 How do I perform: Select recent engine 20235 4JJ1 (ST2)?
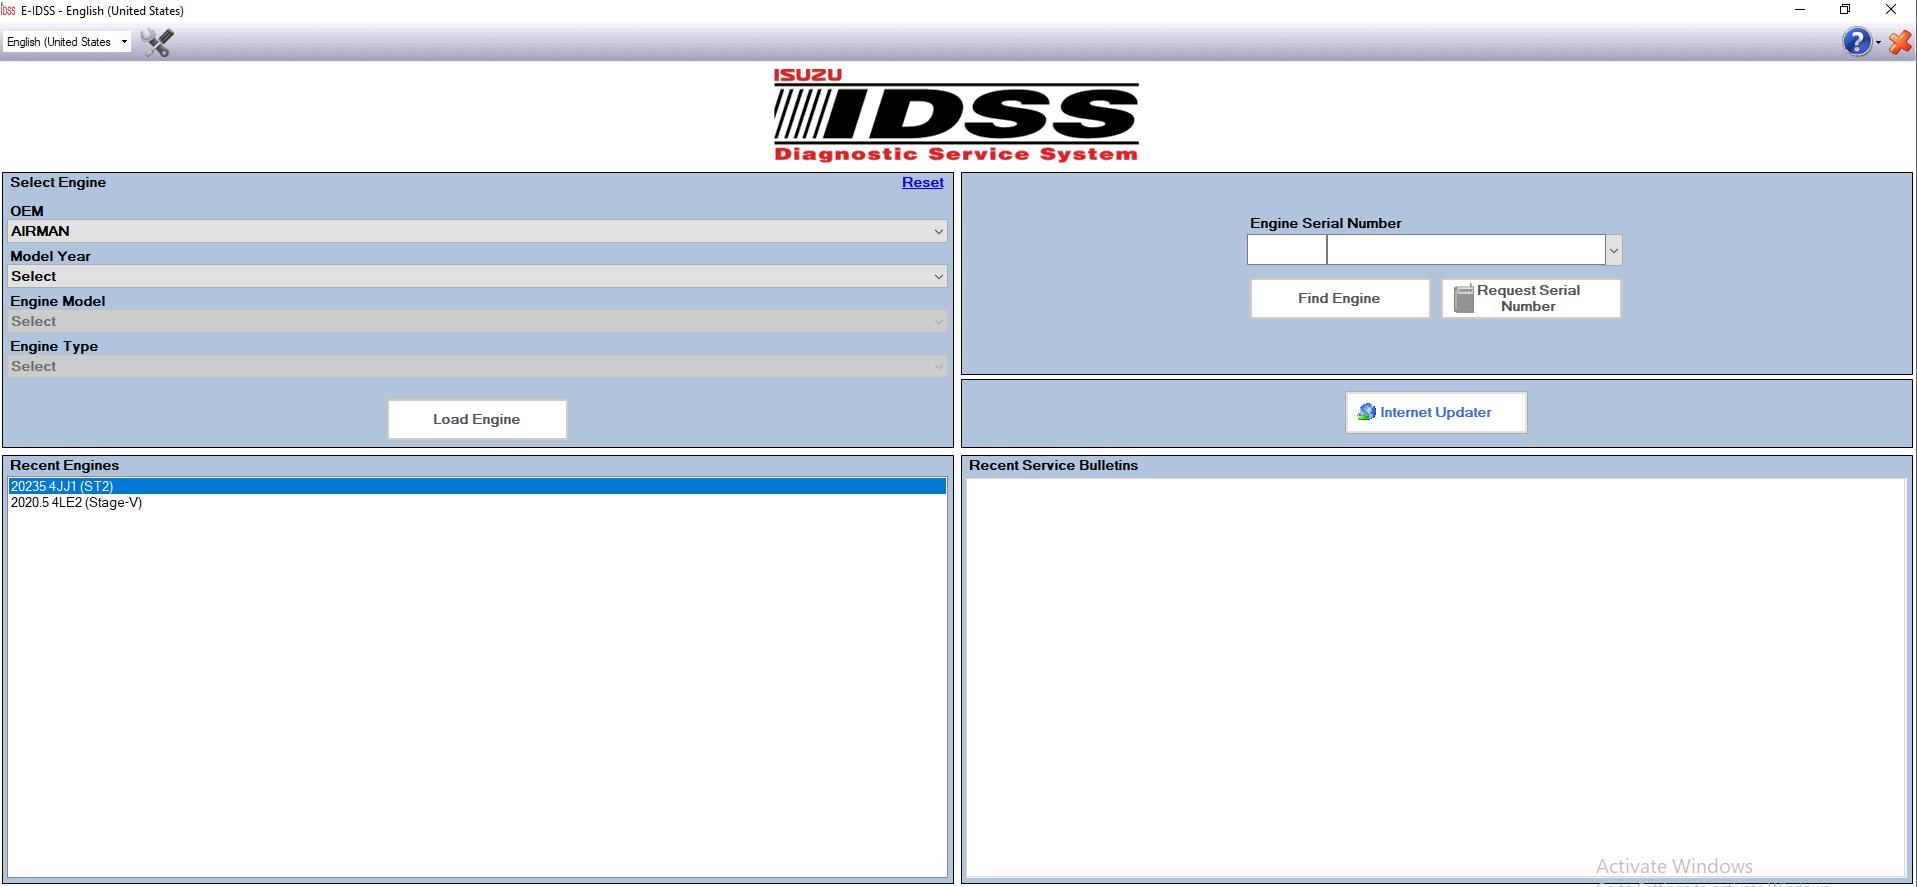click(477, 486)
